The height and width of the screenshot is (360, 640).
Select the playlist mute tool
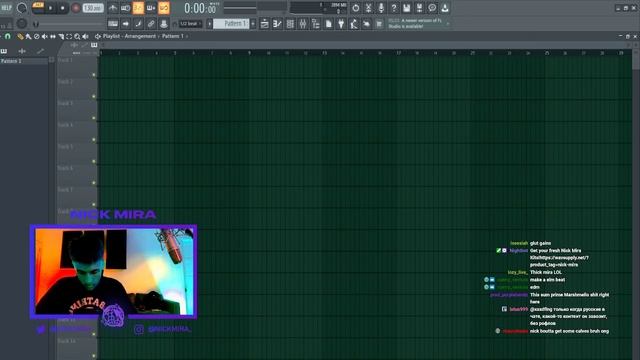pyautogui.click(x=44, y=36)
